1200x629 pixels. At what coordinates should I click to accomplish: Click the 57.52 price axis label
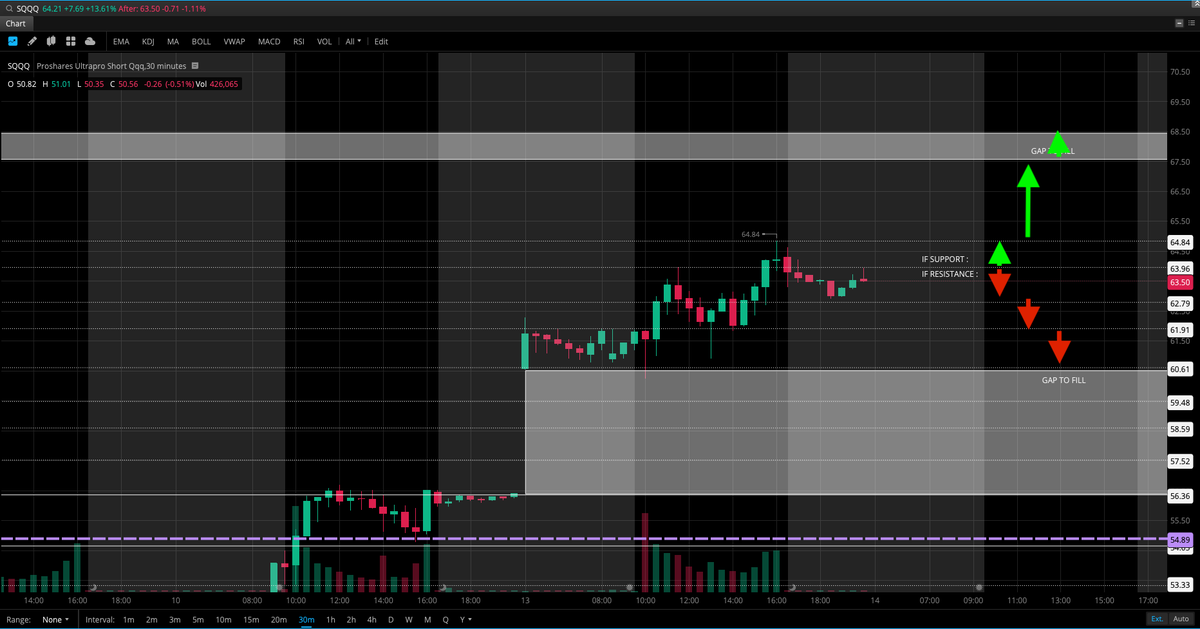(1179, 461)
